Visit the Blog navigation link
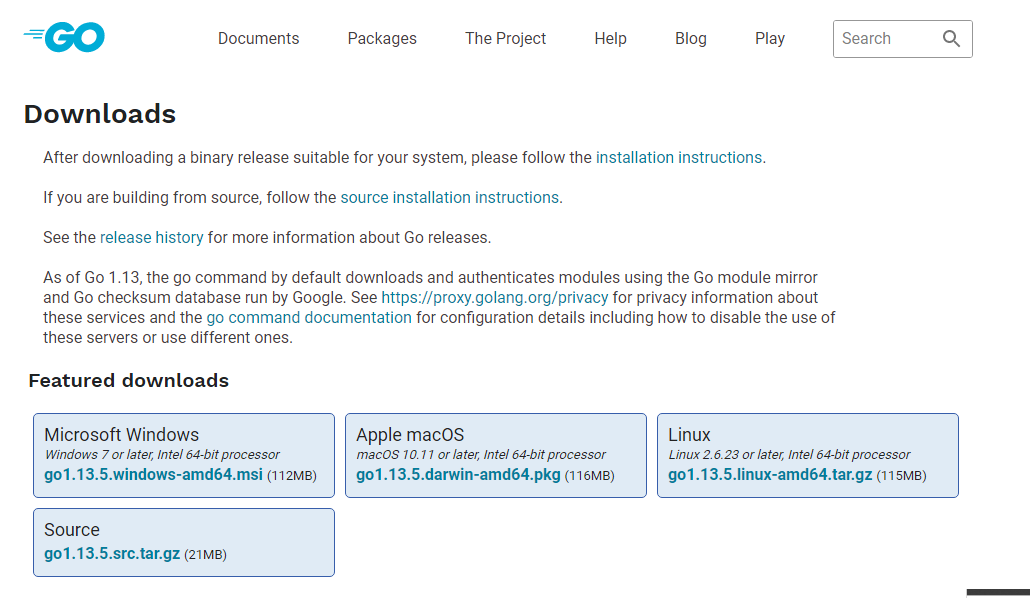Screen dimensions: 1030x598 [x=690, y=39]
